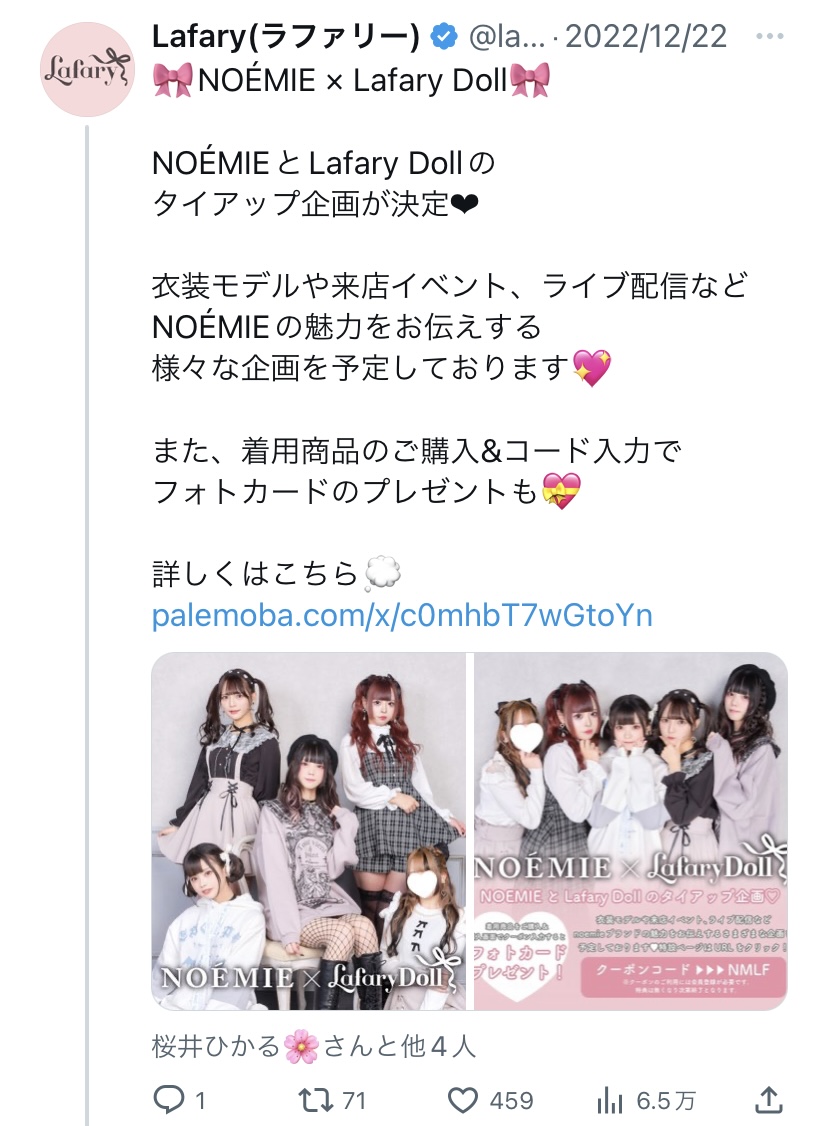This screenshot has width=828, height=1126.
Task: Tap the 459 likes count
Action: [x=511, y=1101]
